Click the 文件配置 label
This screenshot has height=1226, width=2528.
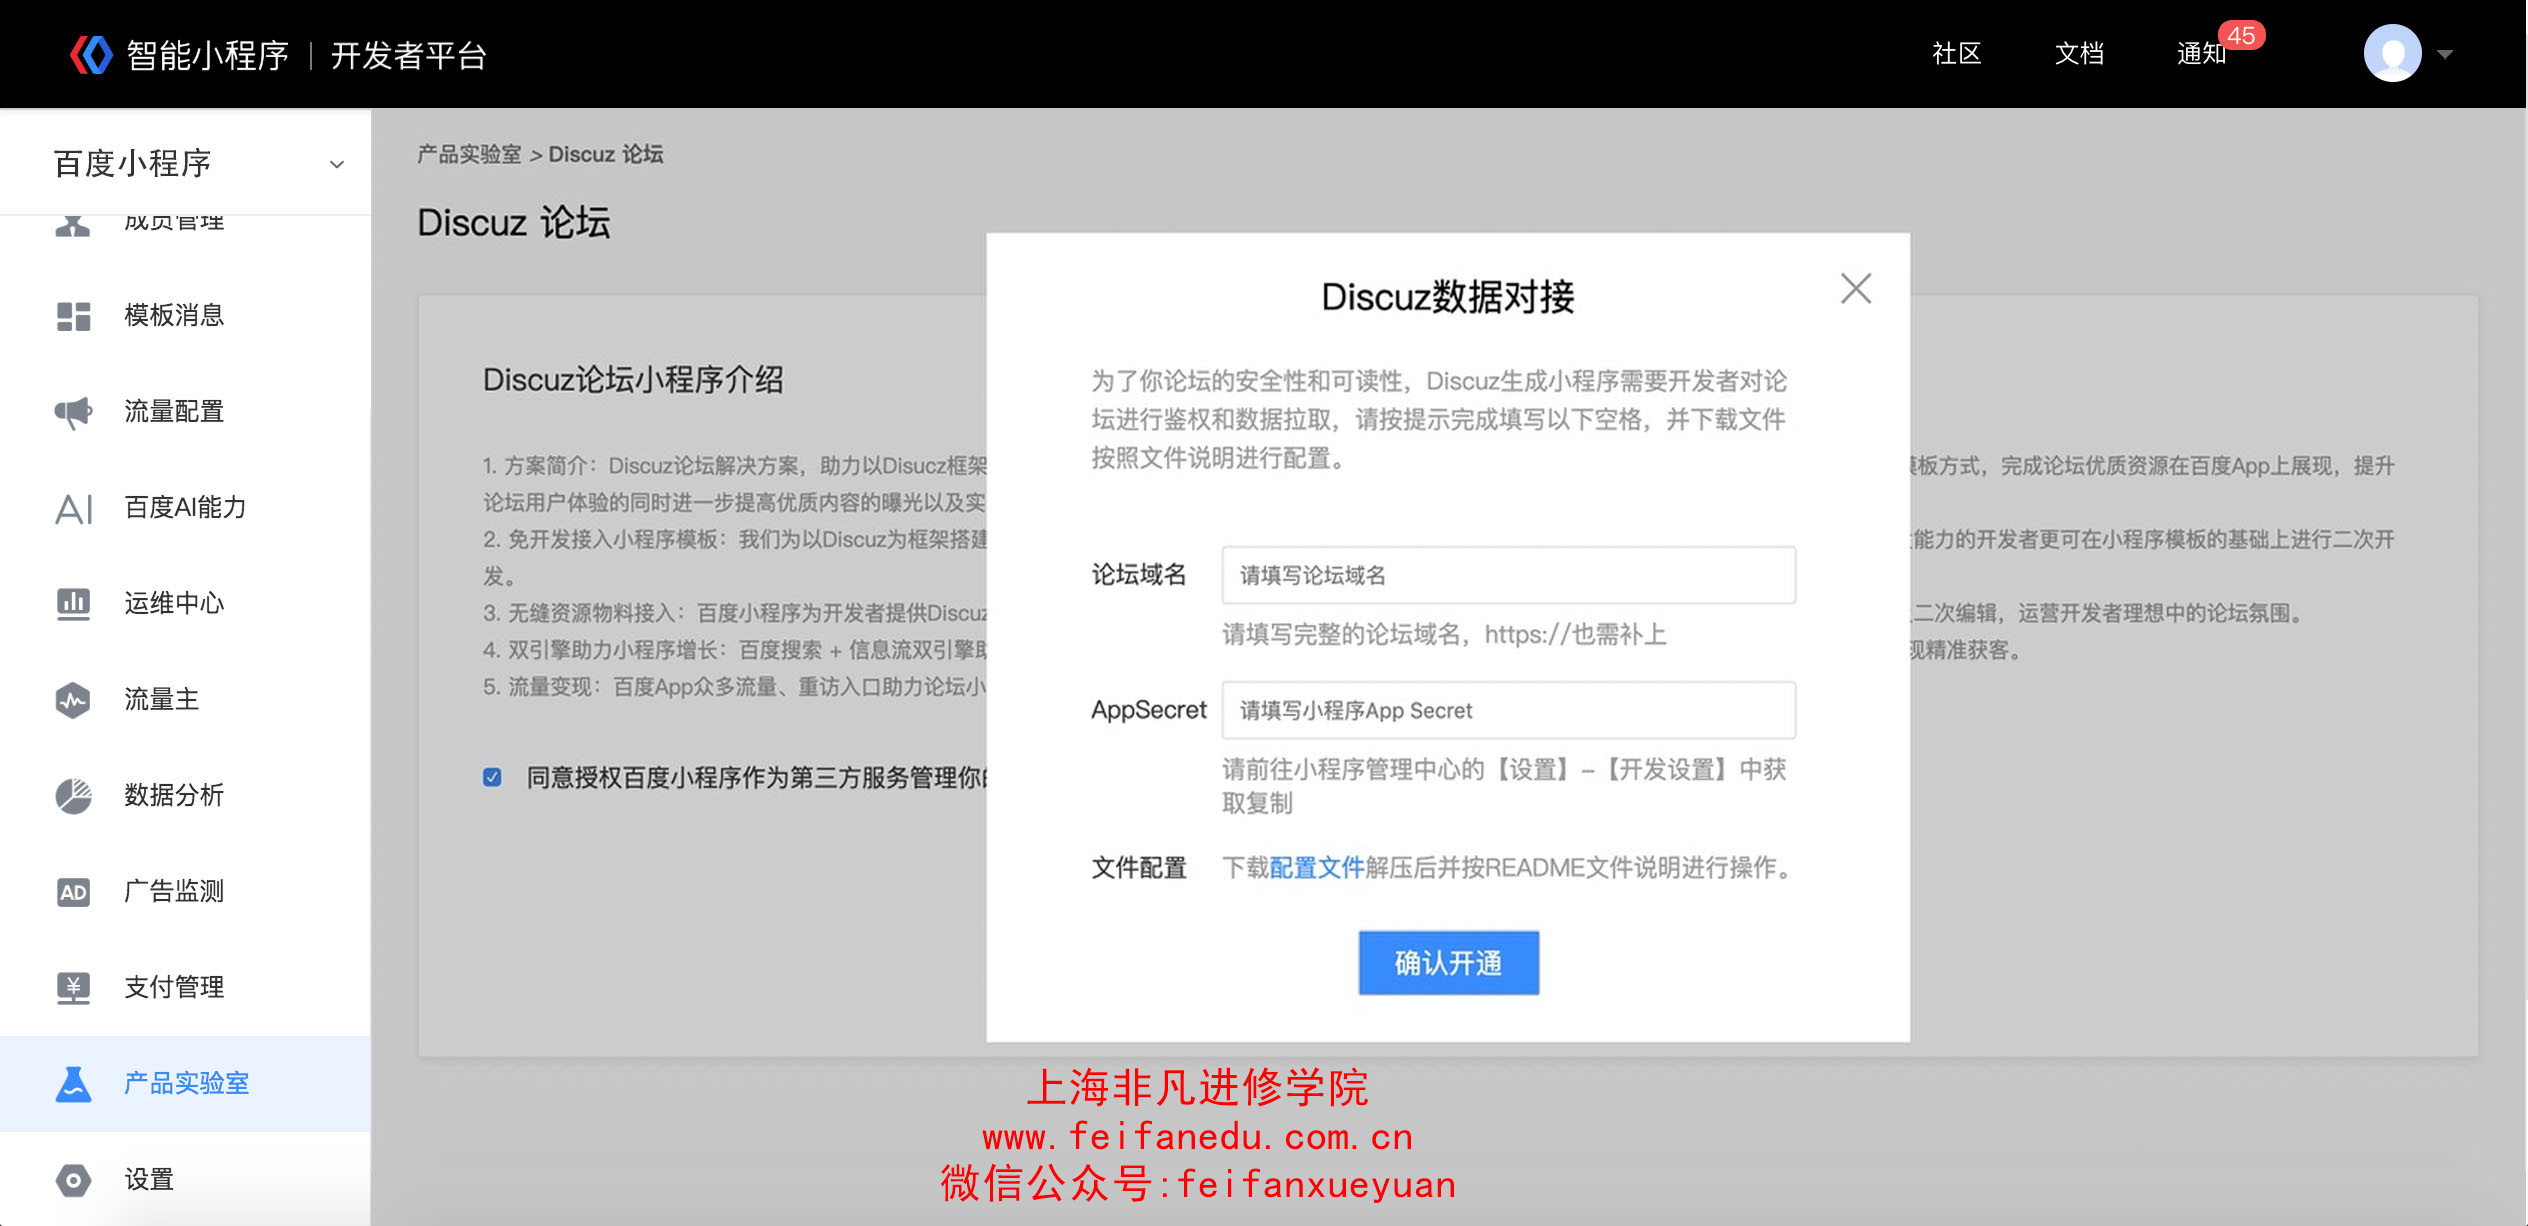tap(1139, 868)
